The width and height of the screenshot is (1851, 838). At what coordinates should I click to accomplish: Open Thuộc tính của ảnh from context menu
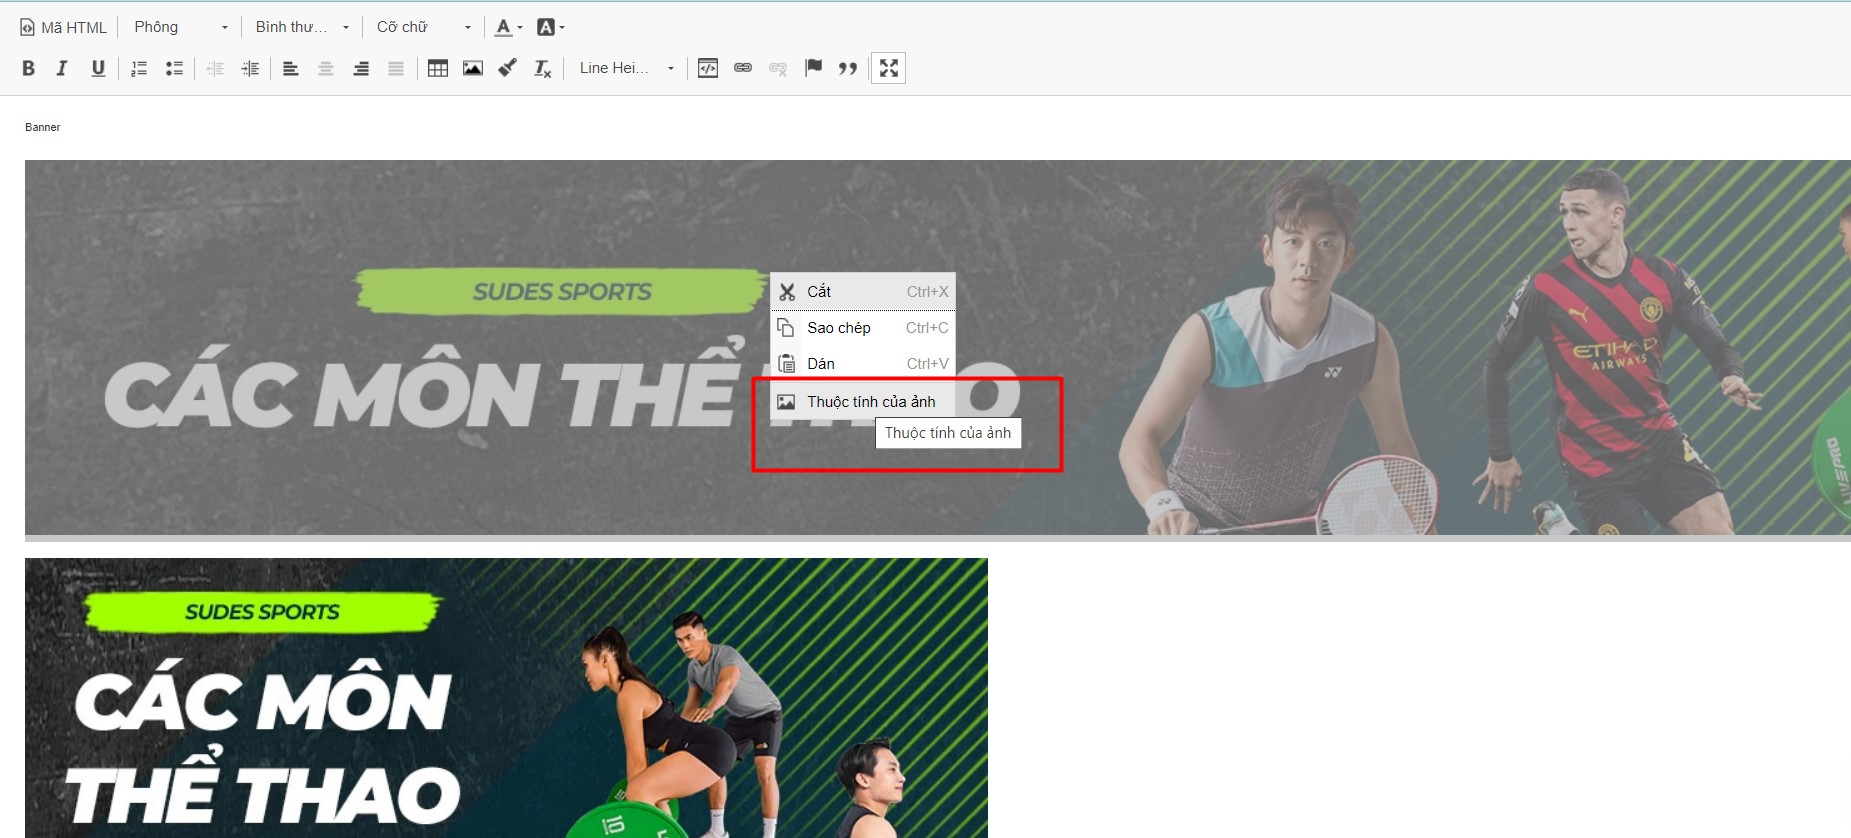[x=863, y=401]
